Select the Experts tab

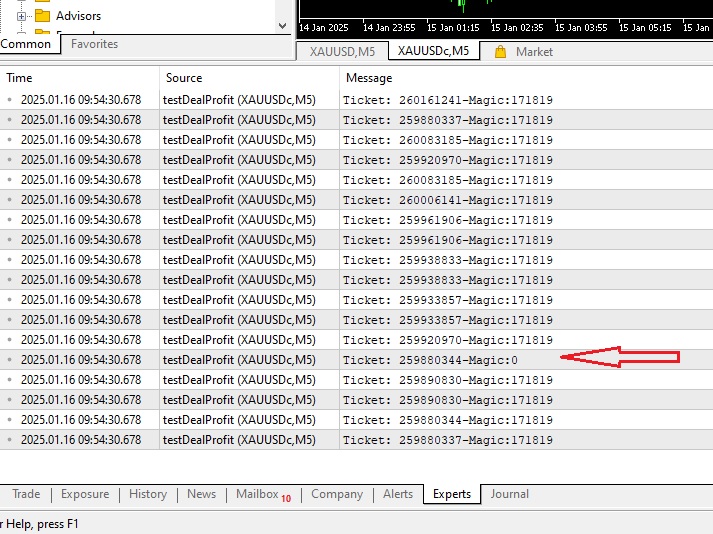tap(452, 494)
